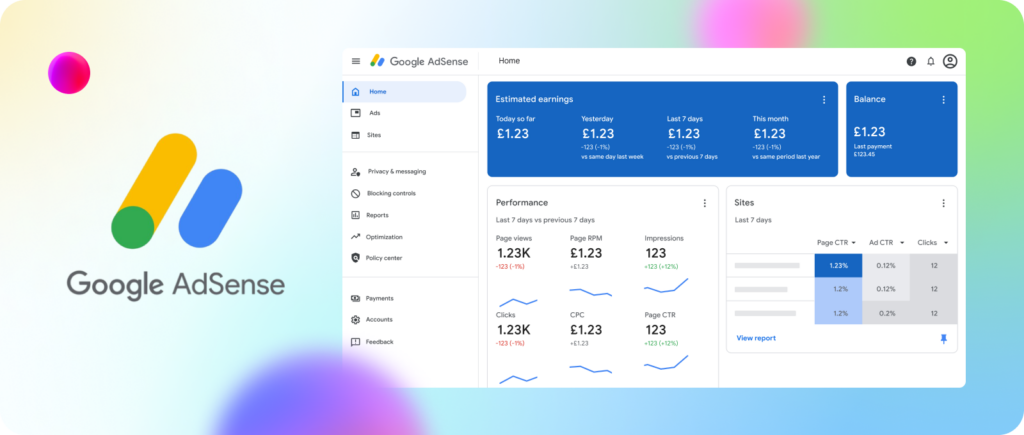Click the Last payment £123.45 text
The height and width of the screenshot is (435, 1024).
[873, 150]
